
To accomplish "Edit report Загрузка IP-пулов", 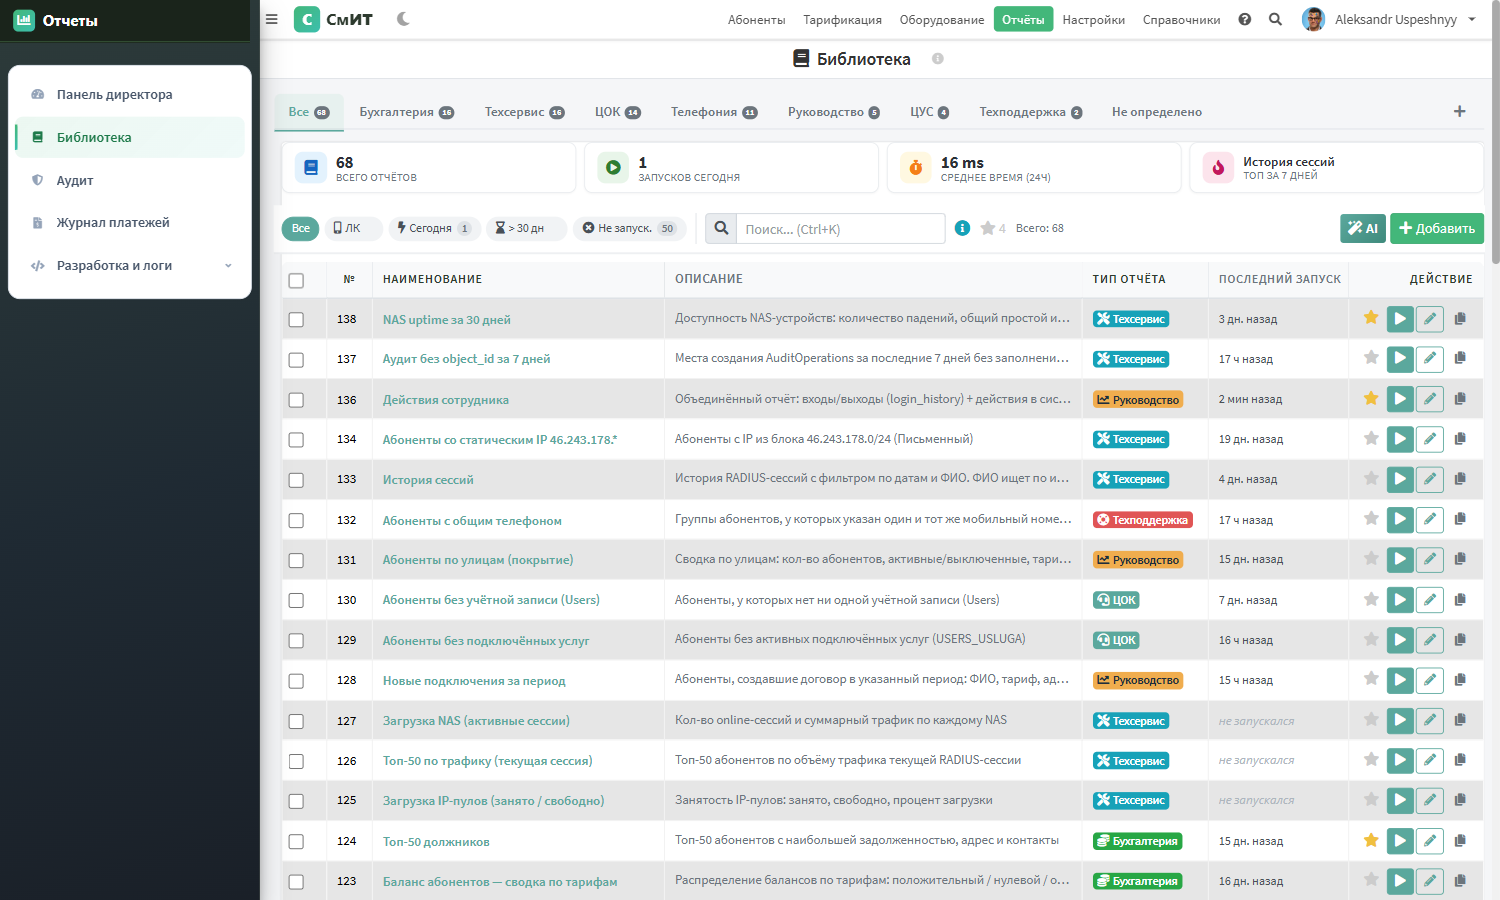I will [1430, 800].
